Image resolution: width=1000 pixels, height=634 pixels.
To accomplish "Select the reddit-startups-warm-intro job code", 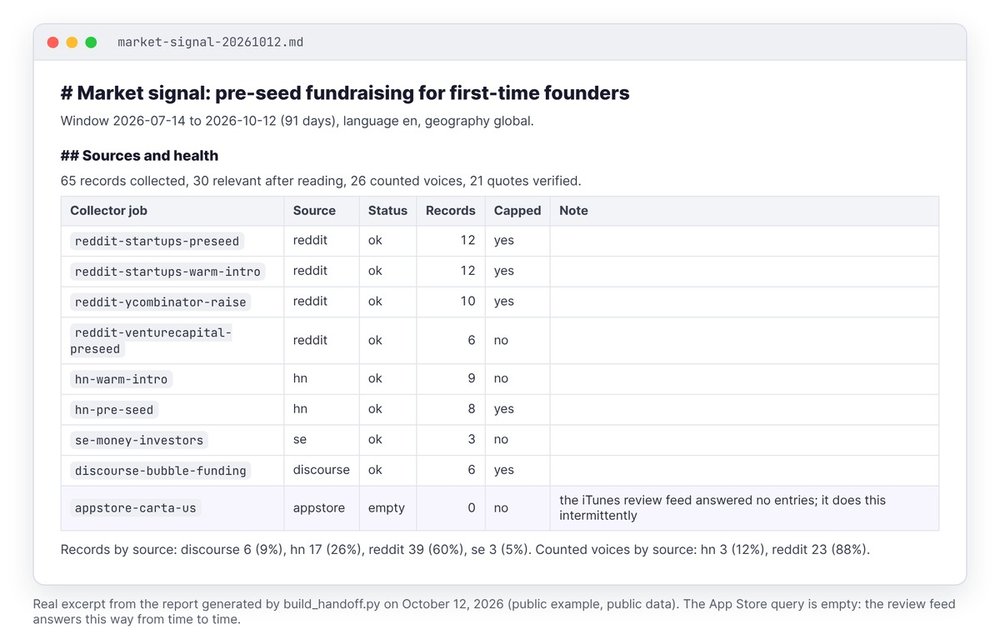I will 168,272.
